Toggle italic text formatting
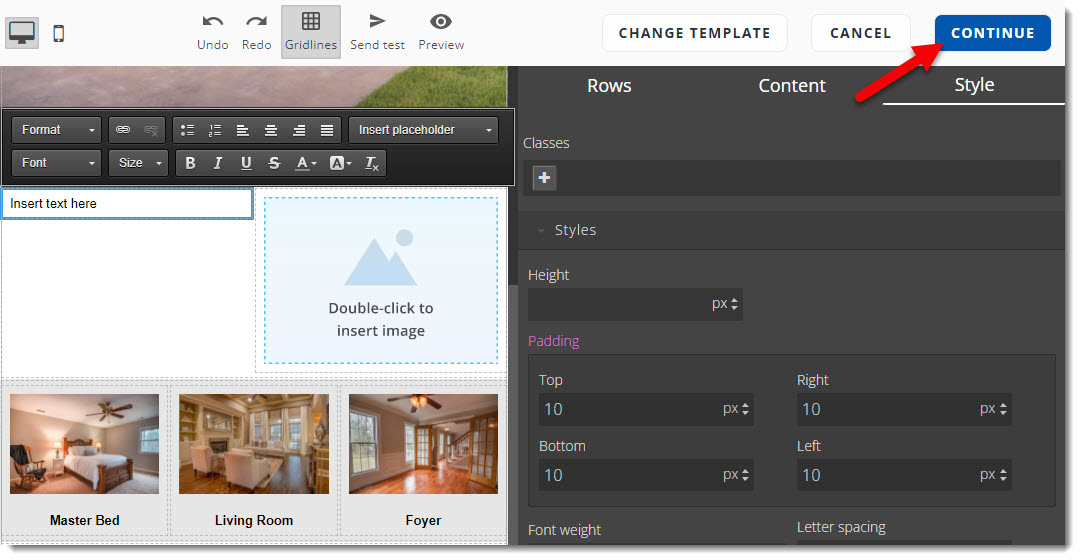Screen dimensions: 1080x560 (x=218, y=163)
